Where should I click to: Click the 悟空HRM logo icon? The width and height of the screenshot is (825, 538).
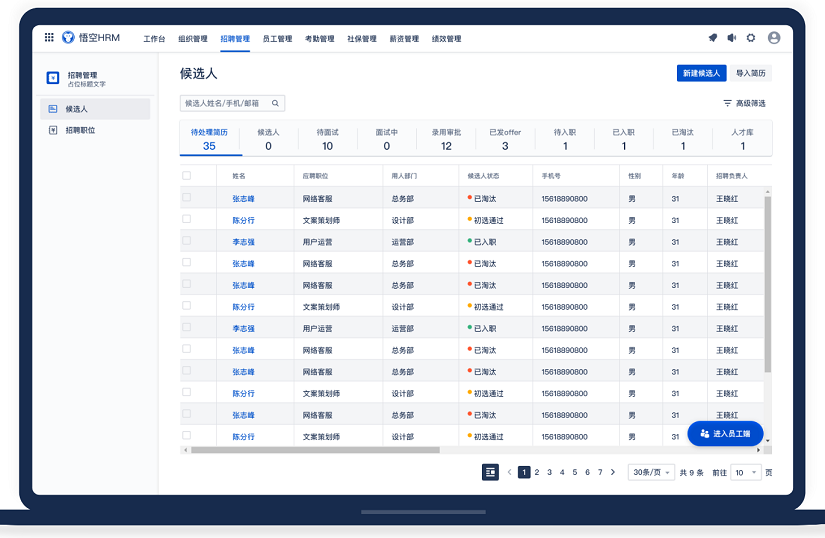68,38
